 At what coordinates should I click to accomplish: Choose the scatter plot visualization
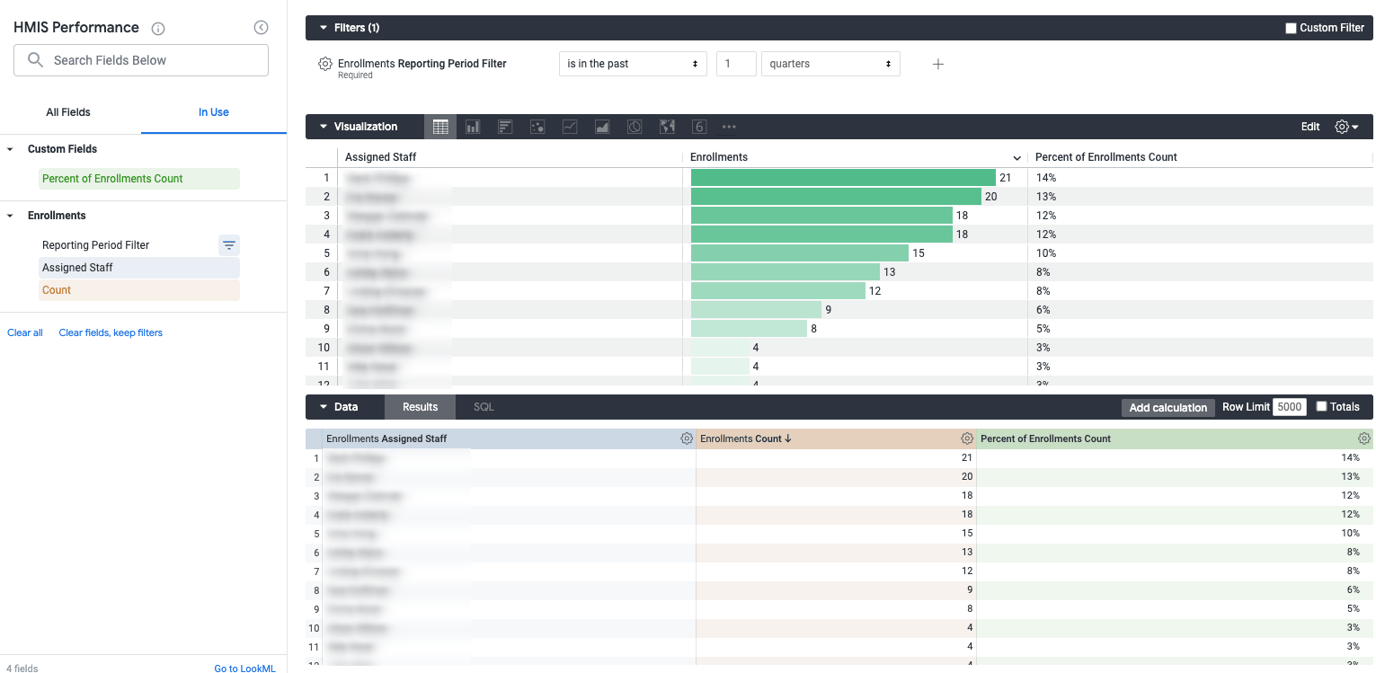[x=538, y=126]
